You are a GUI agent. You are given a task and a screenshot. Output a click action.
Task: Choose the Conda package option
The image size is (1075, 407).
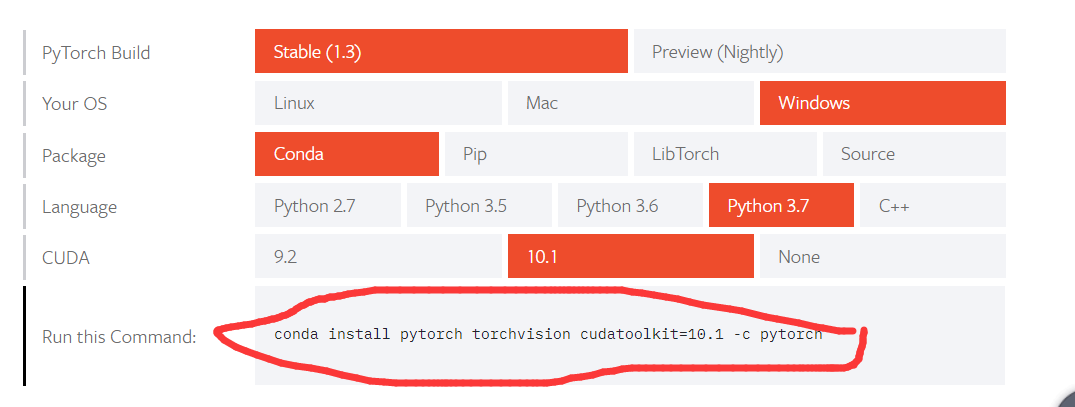click(346, 154)
